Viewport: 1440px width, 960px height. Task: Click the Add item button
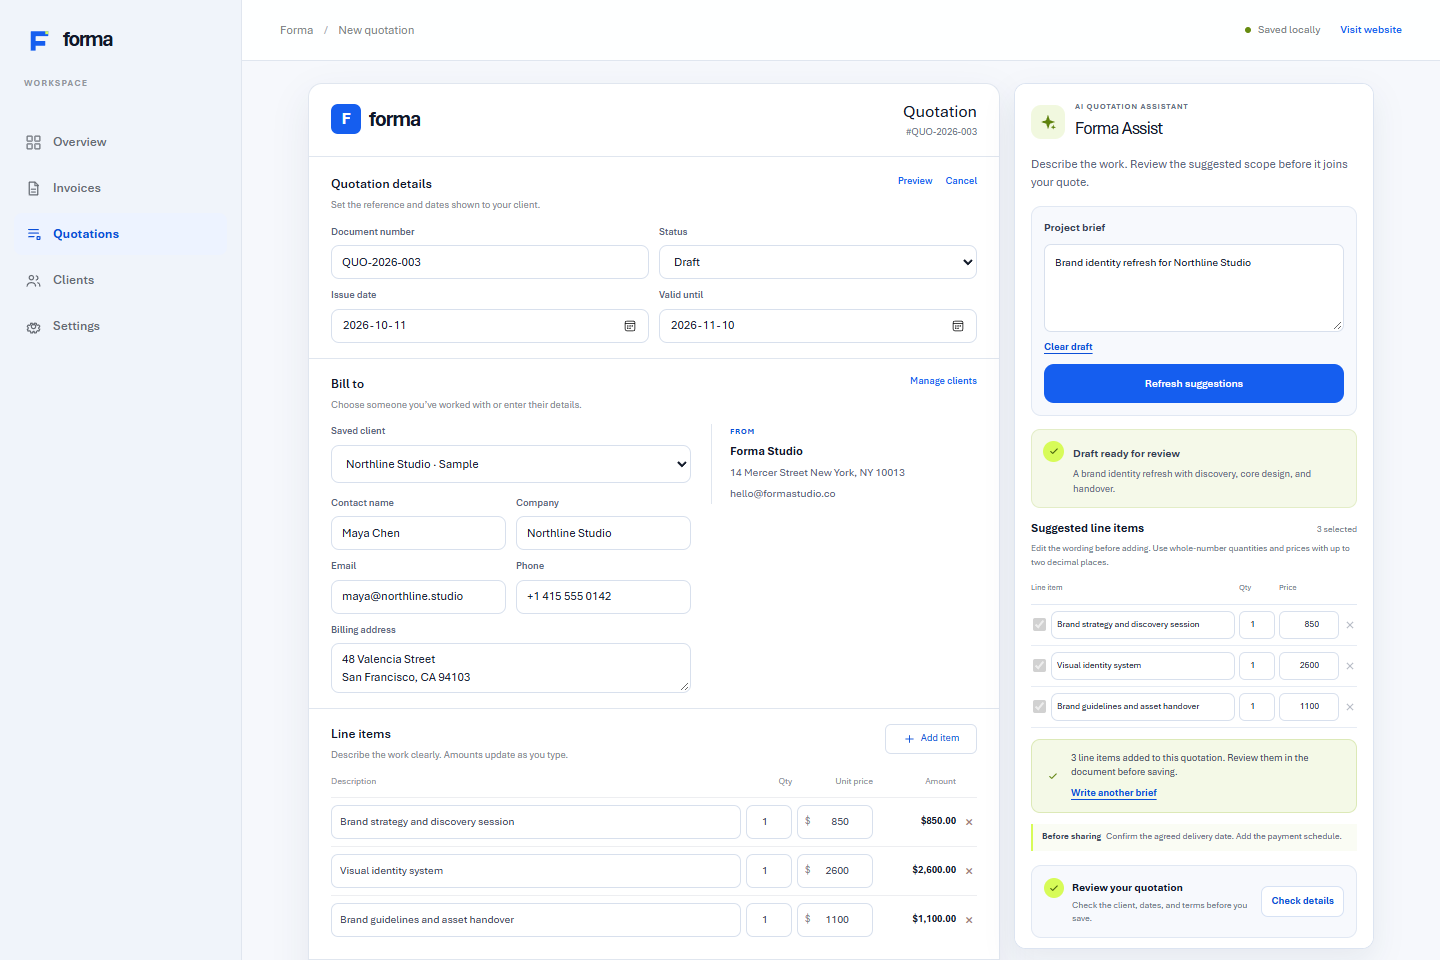click(931, 739)
